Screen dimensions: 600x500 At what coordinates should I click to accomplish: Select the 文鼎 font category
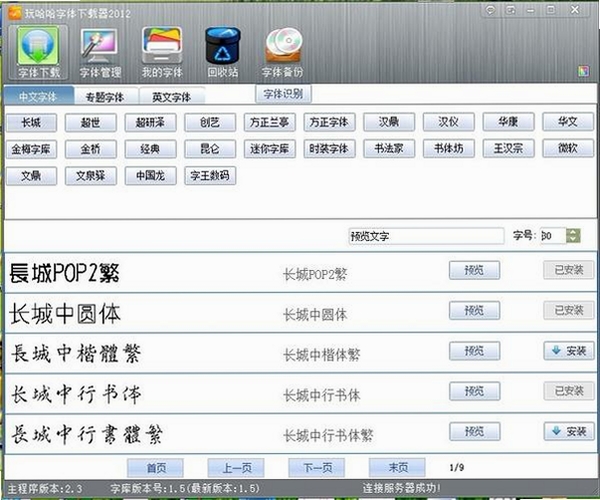coord(31,176)
